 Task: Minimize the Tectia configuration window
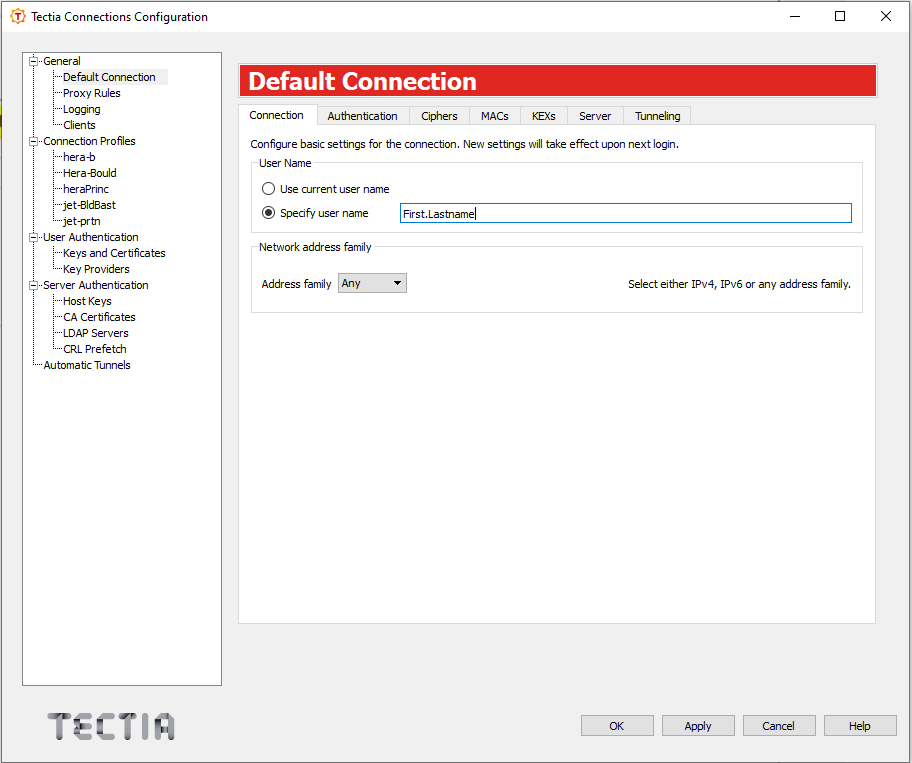pyautogui.click(x=795, y=16)
